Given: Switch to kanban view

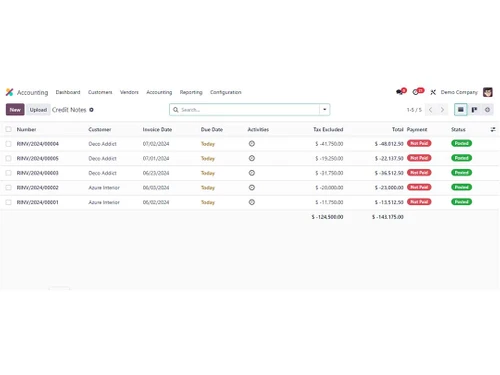Looking at the screenshot, I should pos(474,110).
